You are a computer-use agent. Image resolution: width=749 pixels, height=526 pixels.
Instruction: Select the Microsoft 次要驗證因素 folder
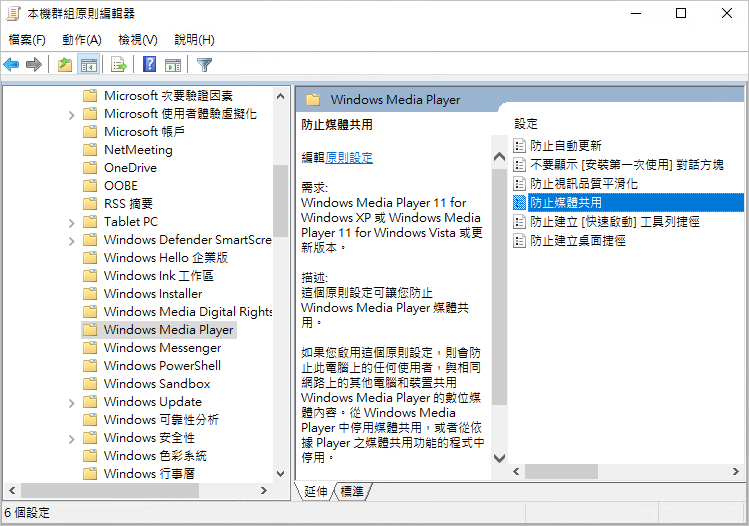click(168, 96)
